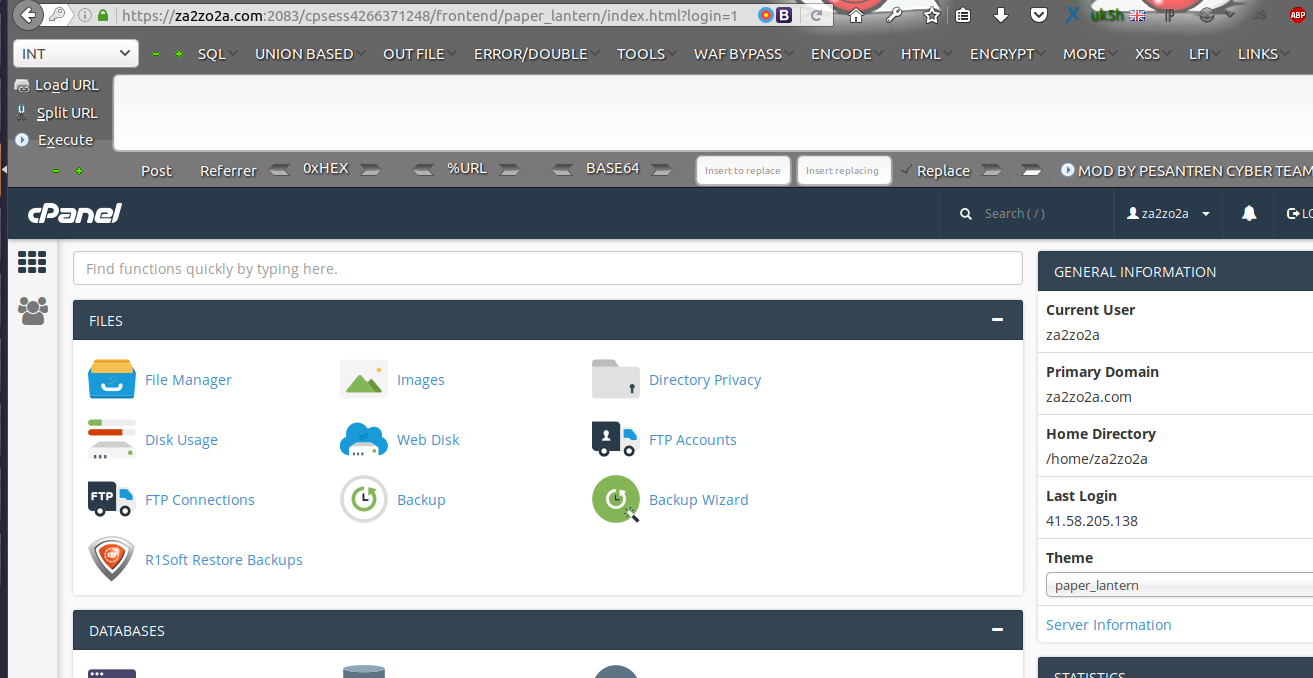This screenshot has height=678, width=1313.
Task: Click Split URL in hackbar
Action: pyautogui.click(x=56, y=113)
